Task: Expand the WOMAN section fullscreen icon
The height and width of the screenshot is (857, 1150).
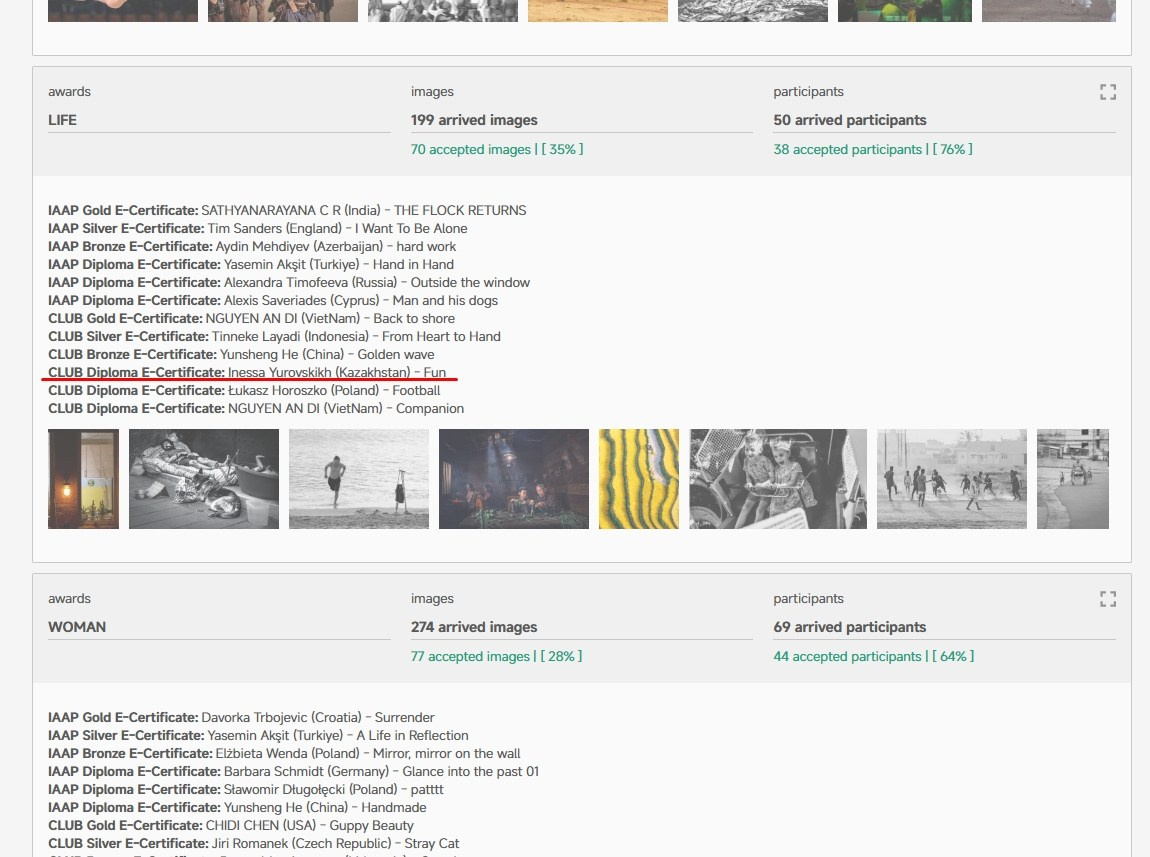Action: tap(1107, 599)
